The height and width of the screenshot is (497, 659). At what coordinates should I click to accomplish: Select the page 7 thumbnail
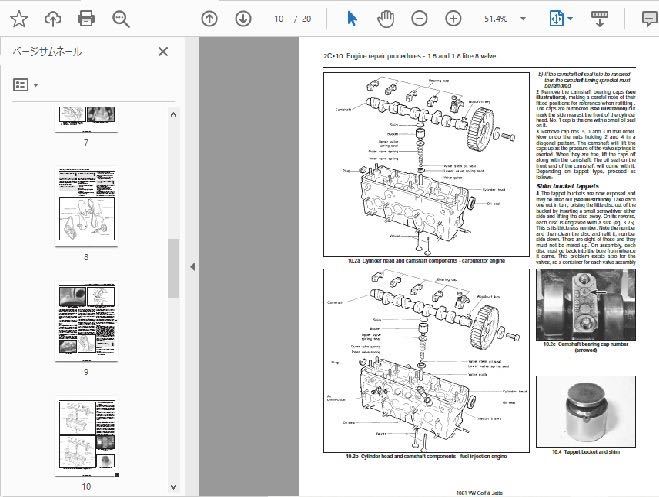[86, 120]
